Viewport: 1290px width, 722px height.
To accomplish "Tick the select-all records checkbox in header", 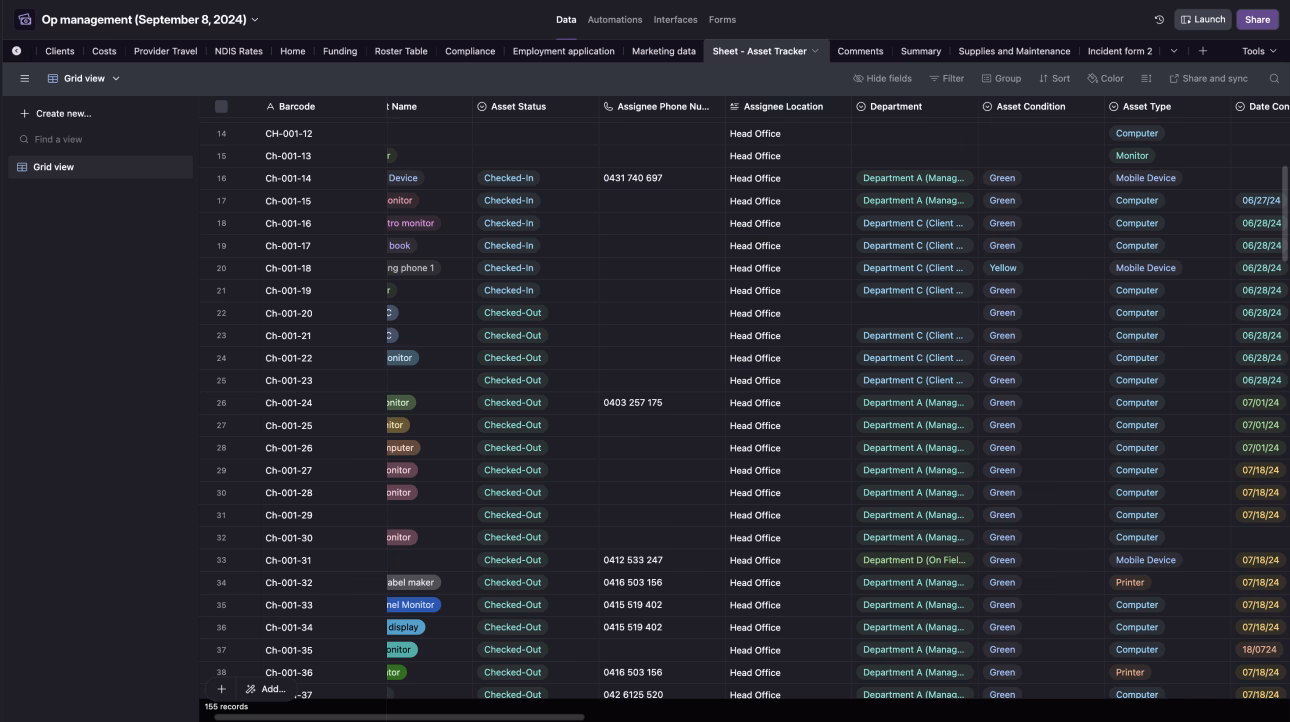I will (x=221, y=107).
